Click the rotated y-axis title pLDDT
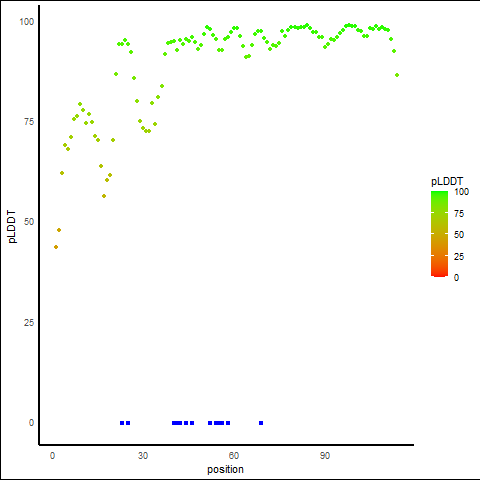The height and width of the screenshot is (480, 480). 12,226
